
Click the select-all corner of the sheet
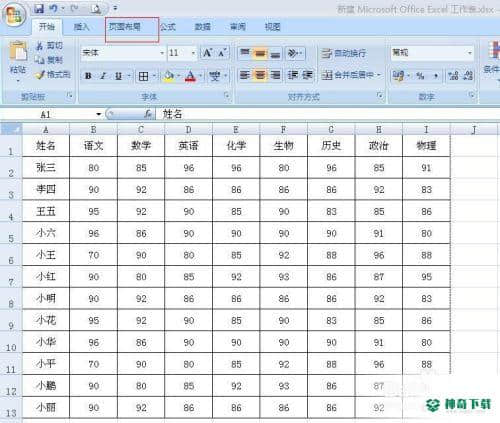[11, 129]
